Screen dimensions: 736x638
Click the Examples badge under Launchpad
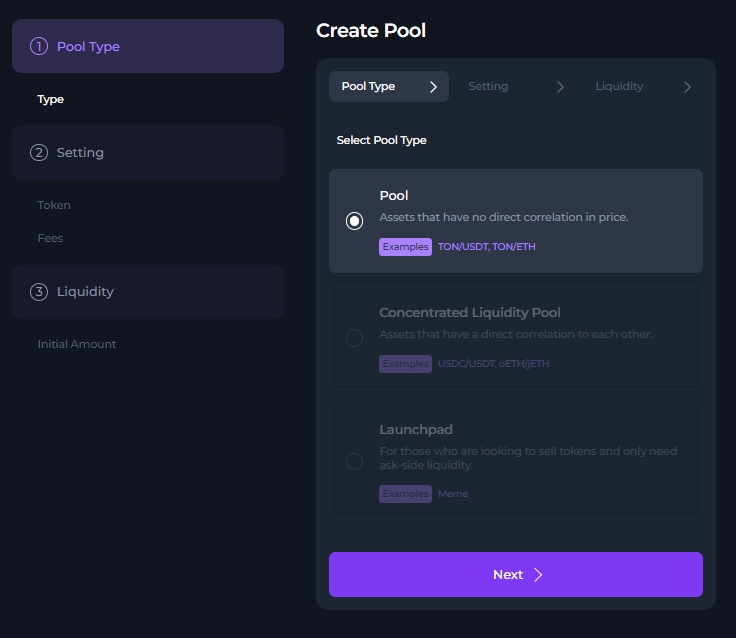(405, 494)
